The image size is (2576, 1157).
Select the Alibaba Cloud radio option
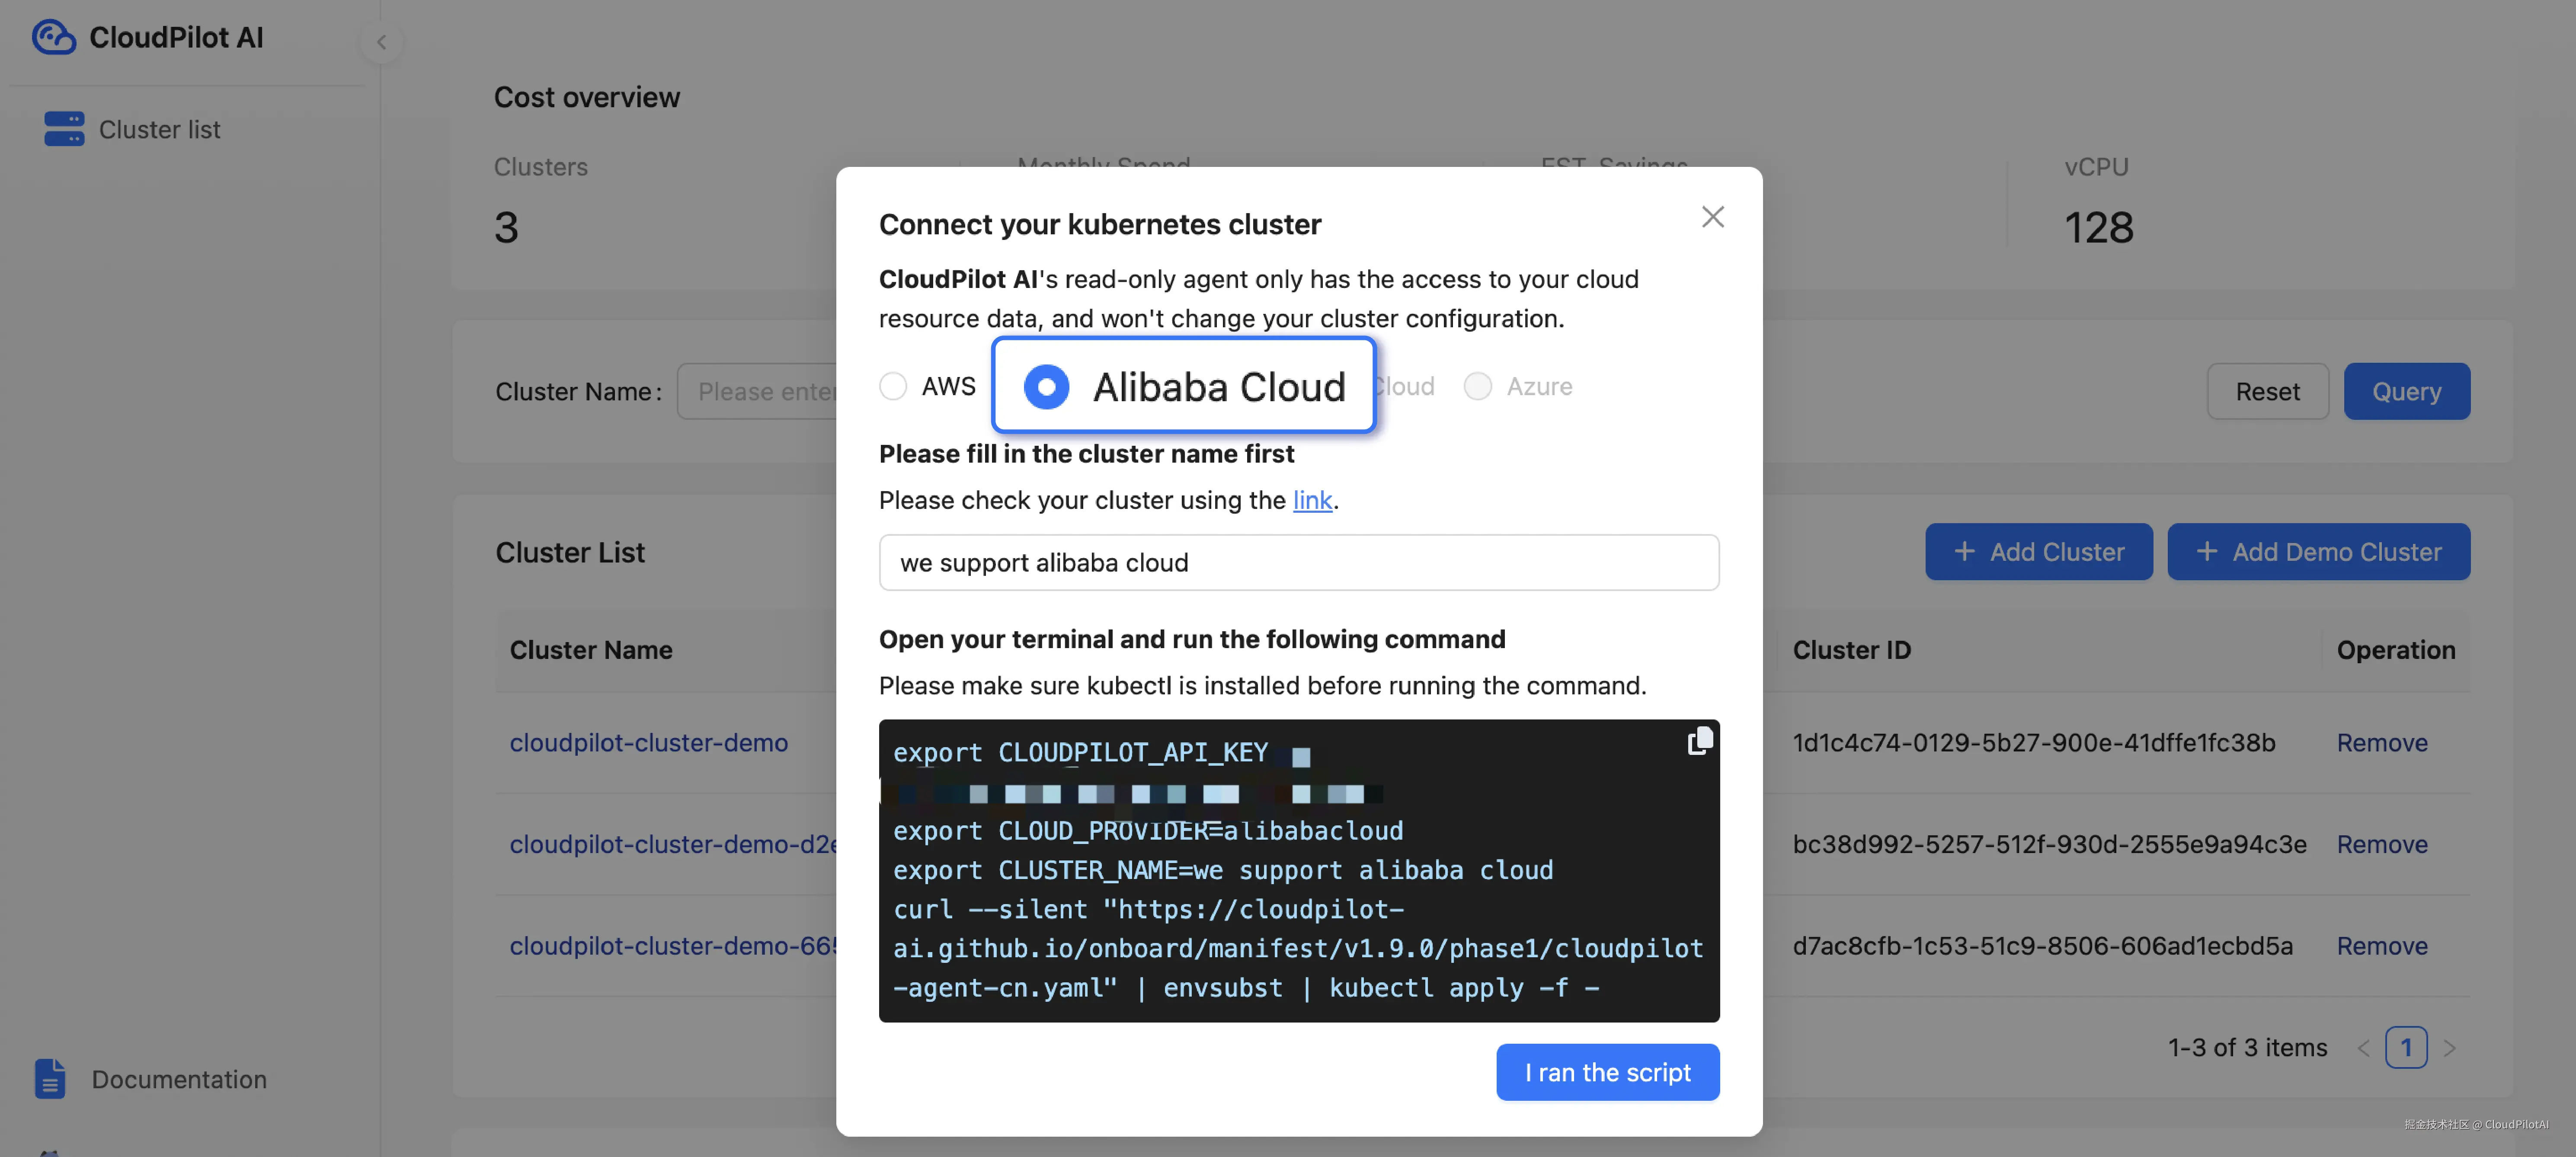(x=1046, y=386)
